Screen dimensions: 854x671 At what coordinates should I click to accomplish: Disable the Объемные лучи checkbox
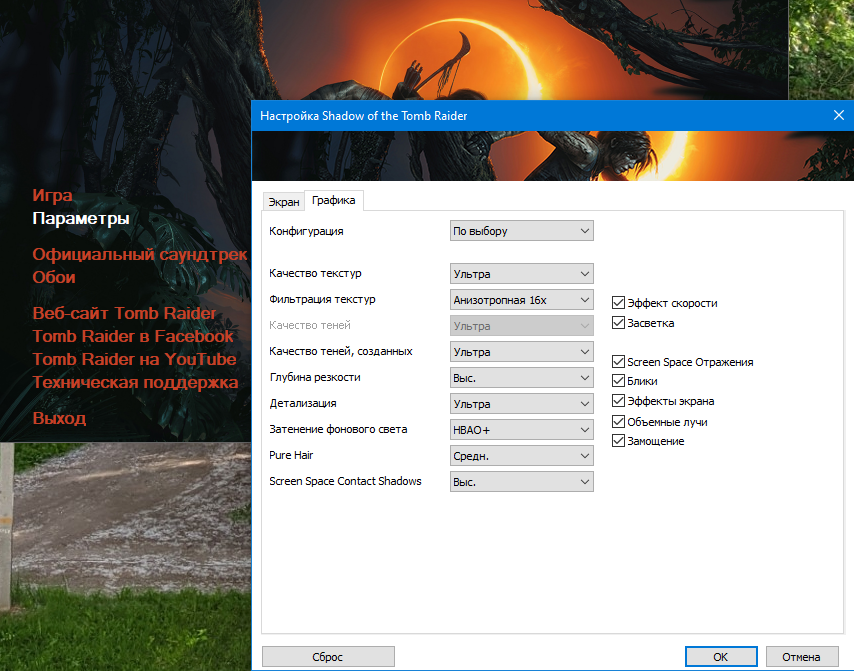[618, 422]
